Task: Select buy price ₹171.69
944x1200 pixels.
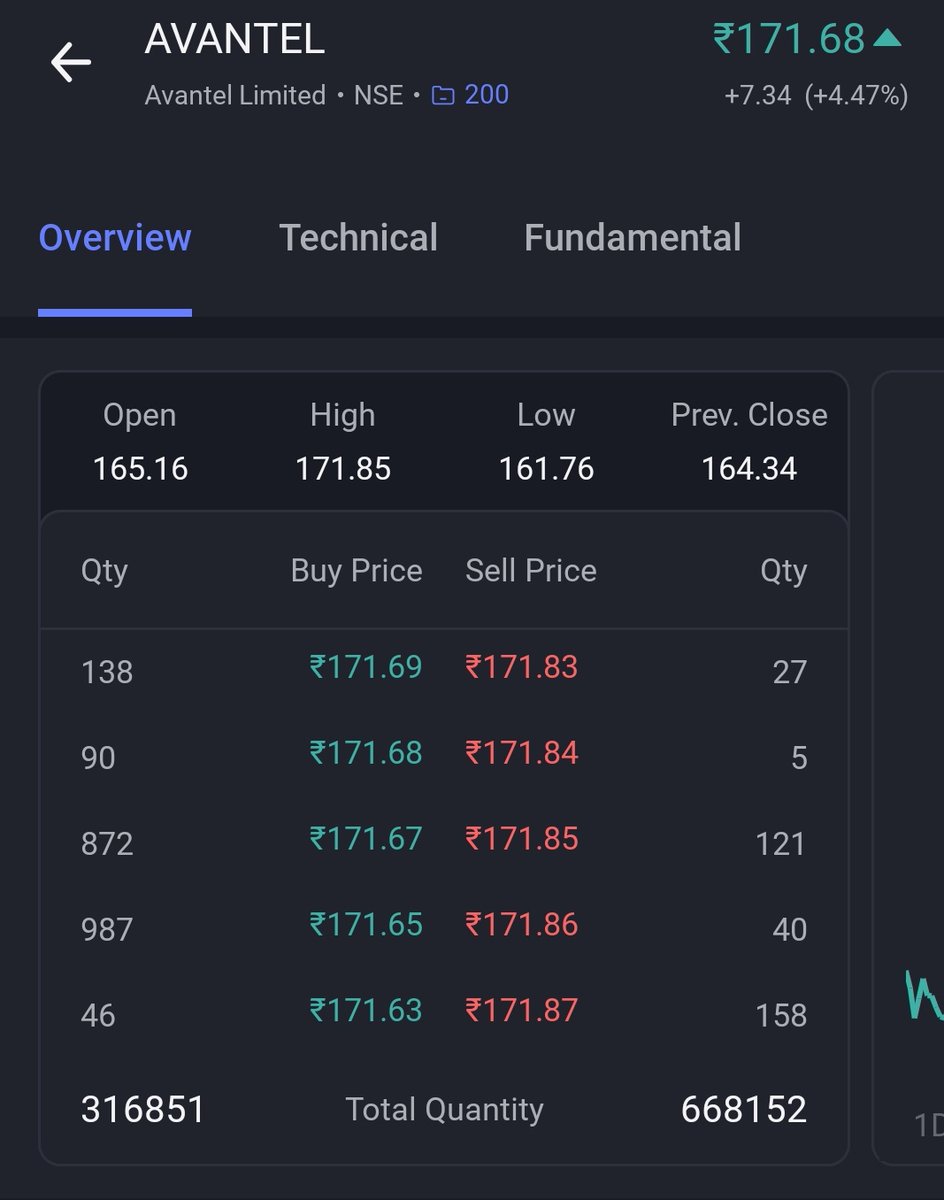Action: pos(366,667)
